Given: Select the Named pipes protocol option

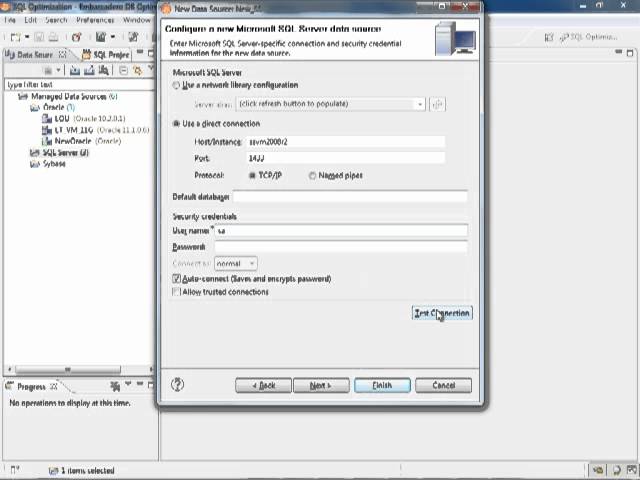Looking at the screenshot, I should (336, 176).
